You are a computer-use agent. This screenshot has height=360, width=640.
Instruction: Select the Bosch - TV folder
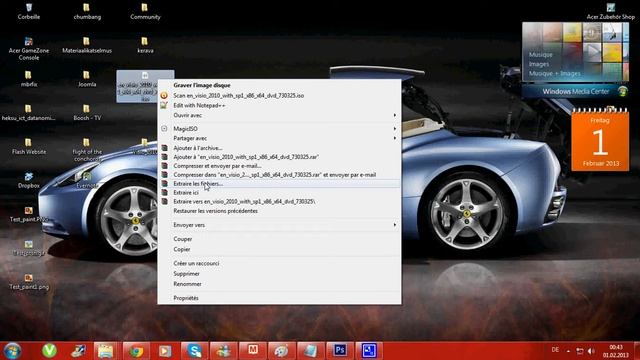tap(87, 113)
